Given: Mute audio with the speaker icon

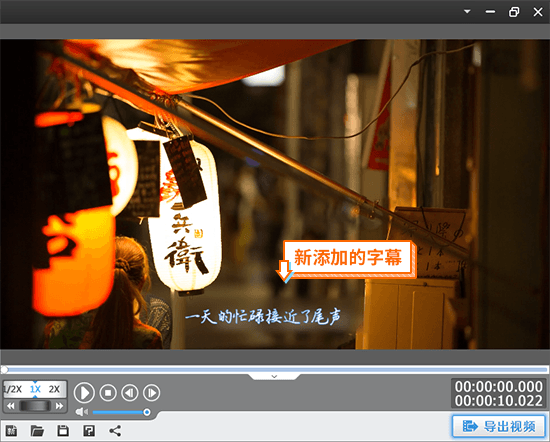Looking at the screenshot, I should (82, 412).
